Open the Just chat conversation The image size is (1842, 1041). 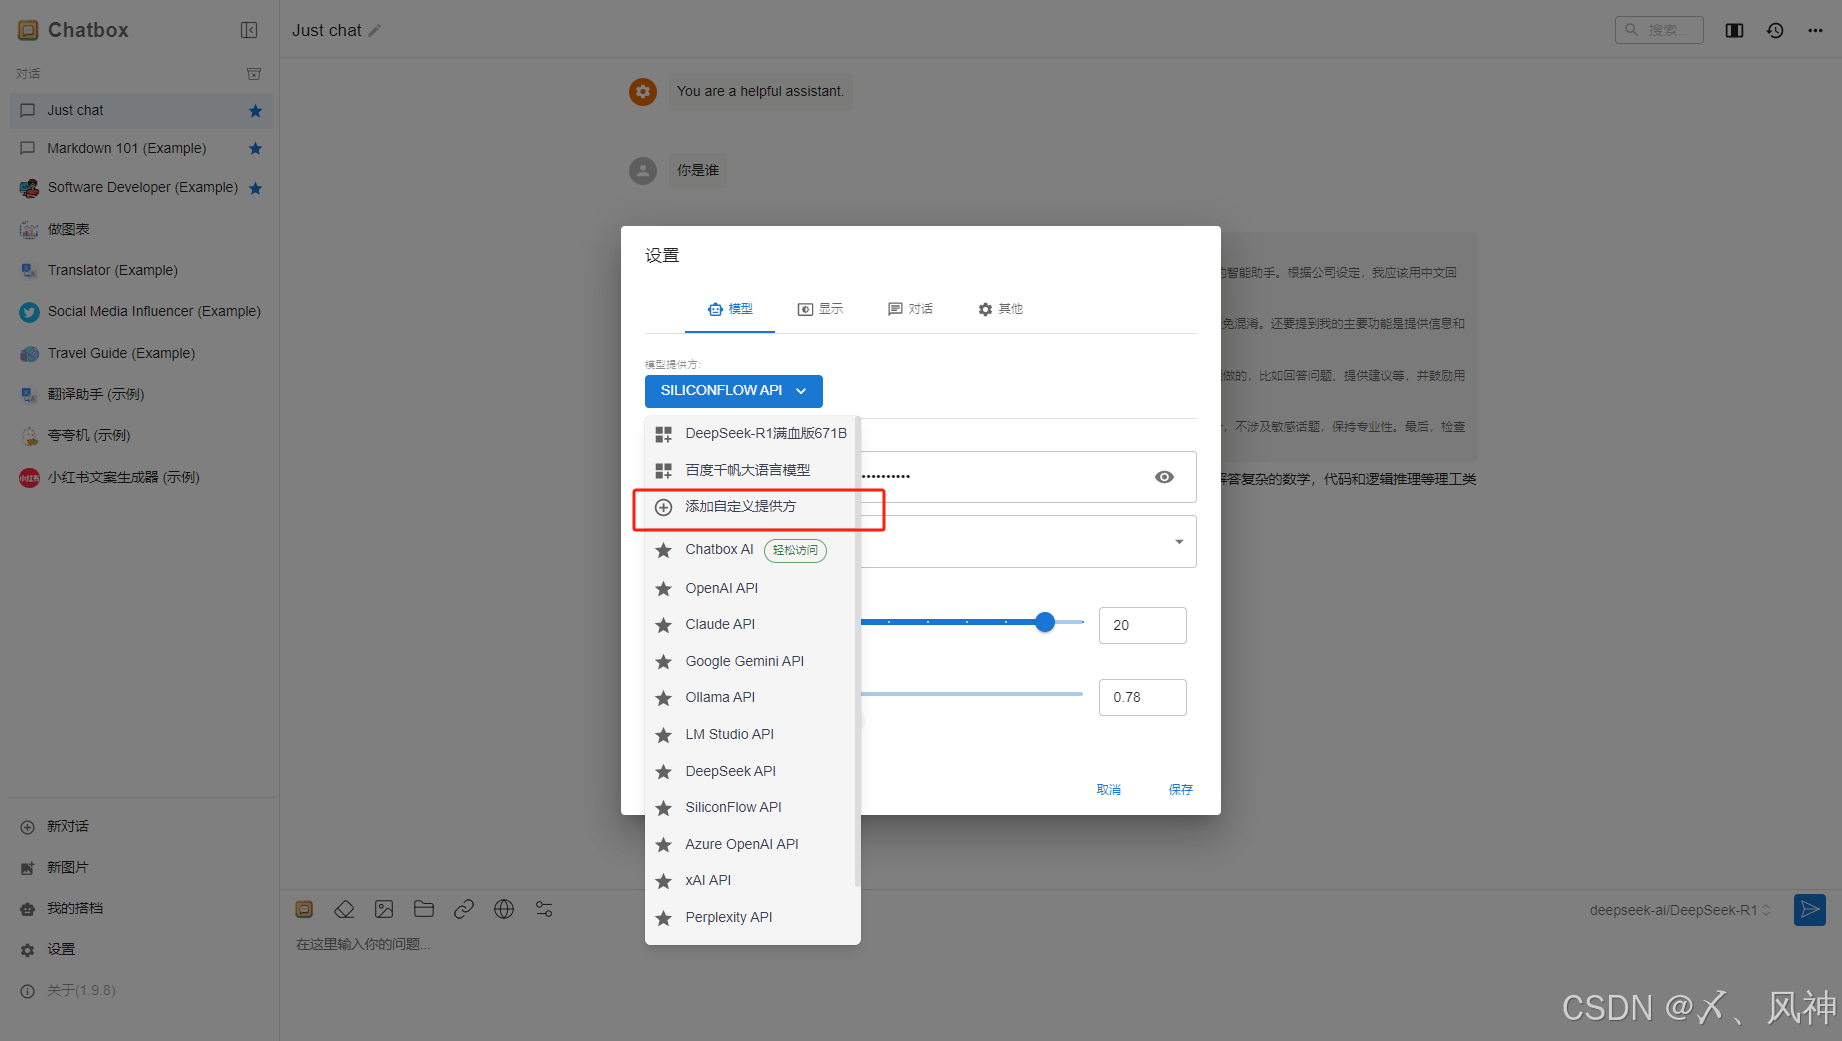coord(141,111)
